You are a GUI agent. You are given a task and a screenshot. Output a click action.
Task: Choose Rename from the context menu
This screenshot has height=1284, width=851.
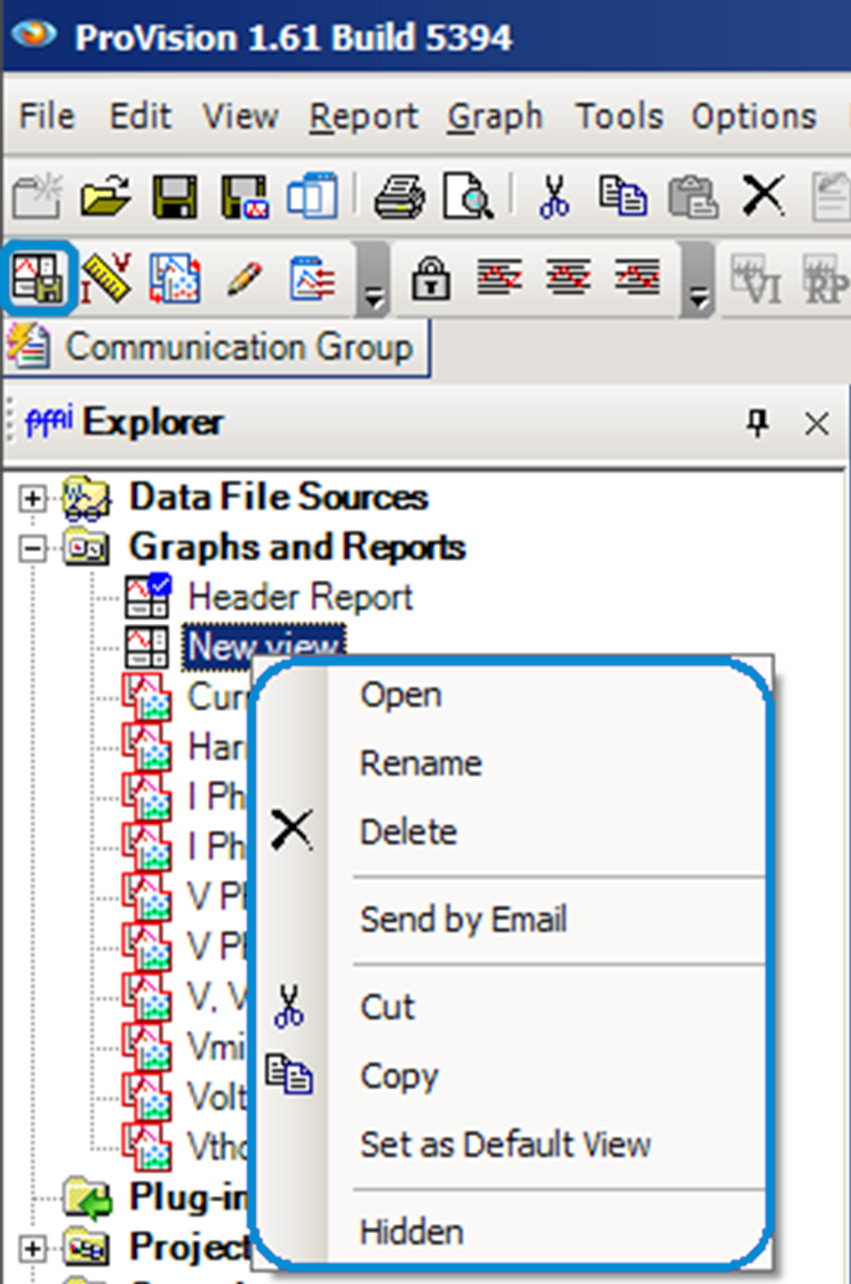pos(420,763)
